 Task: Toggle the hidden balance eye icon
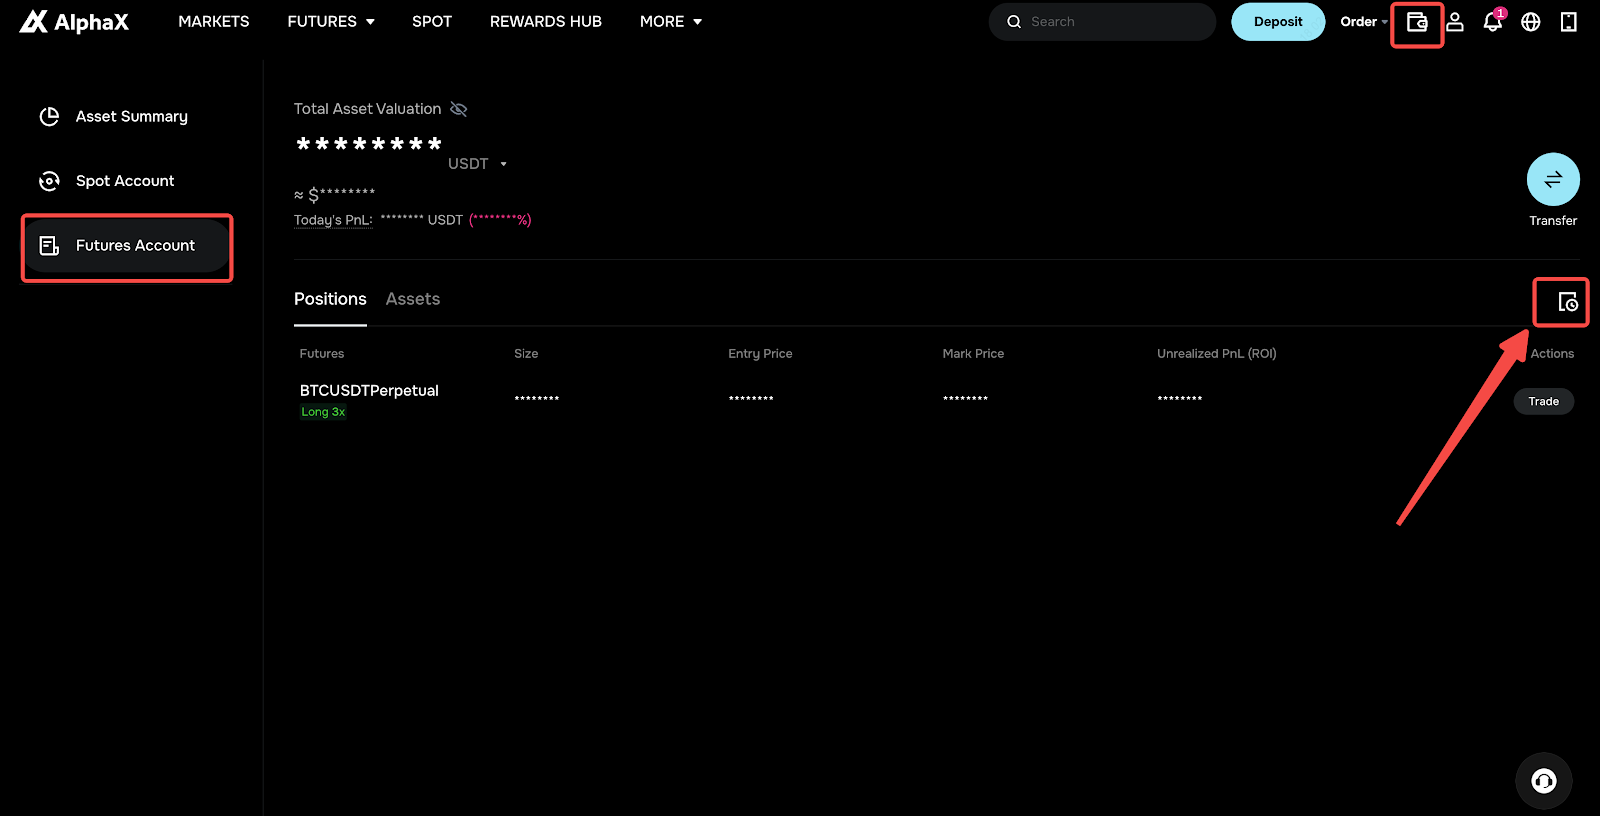point(459,109)
